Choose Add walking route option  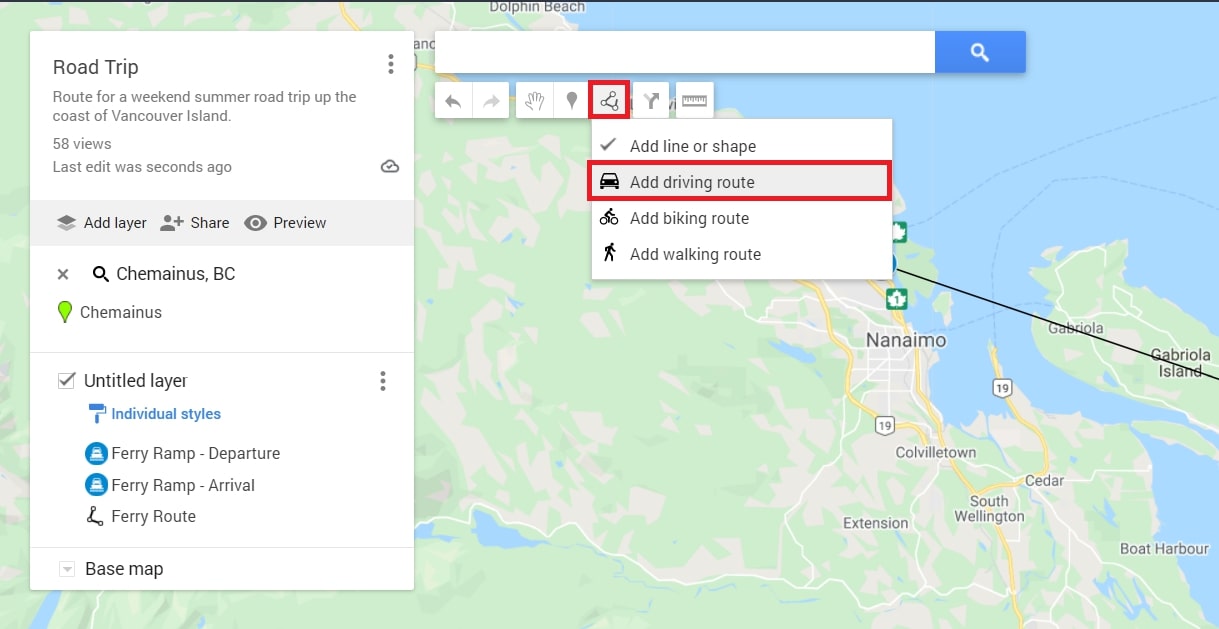tap(740, 254)
